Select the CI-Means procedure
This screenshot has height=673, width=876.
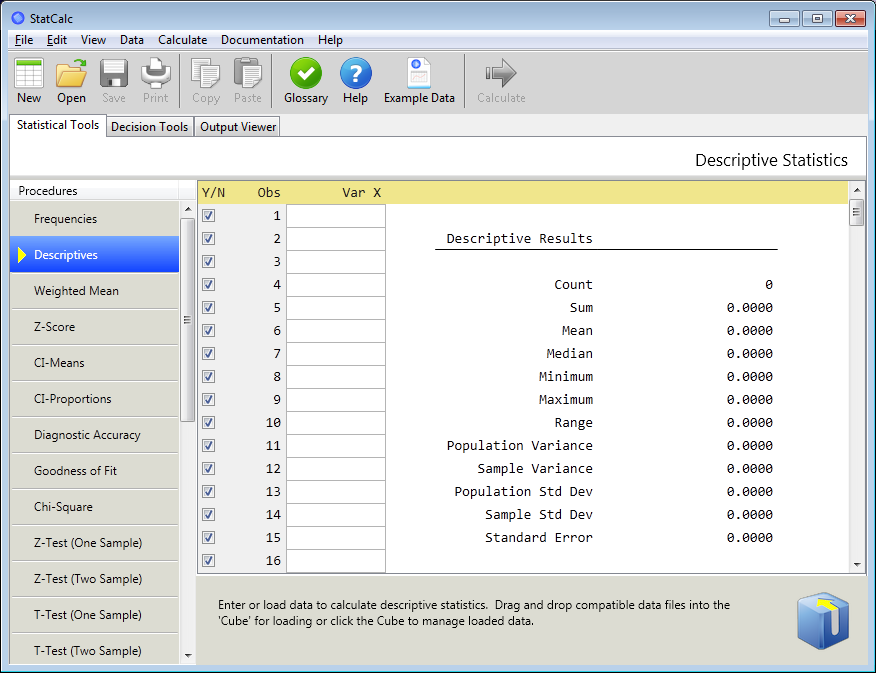tap(94, 363)
